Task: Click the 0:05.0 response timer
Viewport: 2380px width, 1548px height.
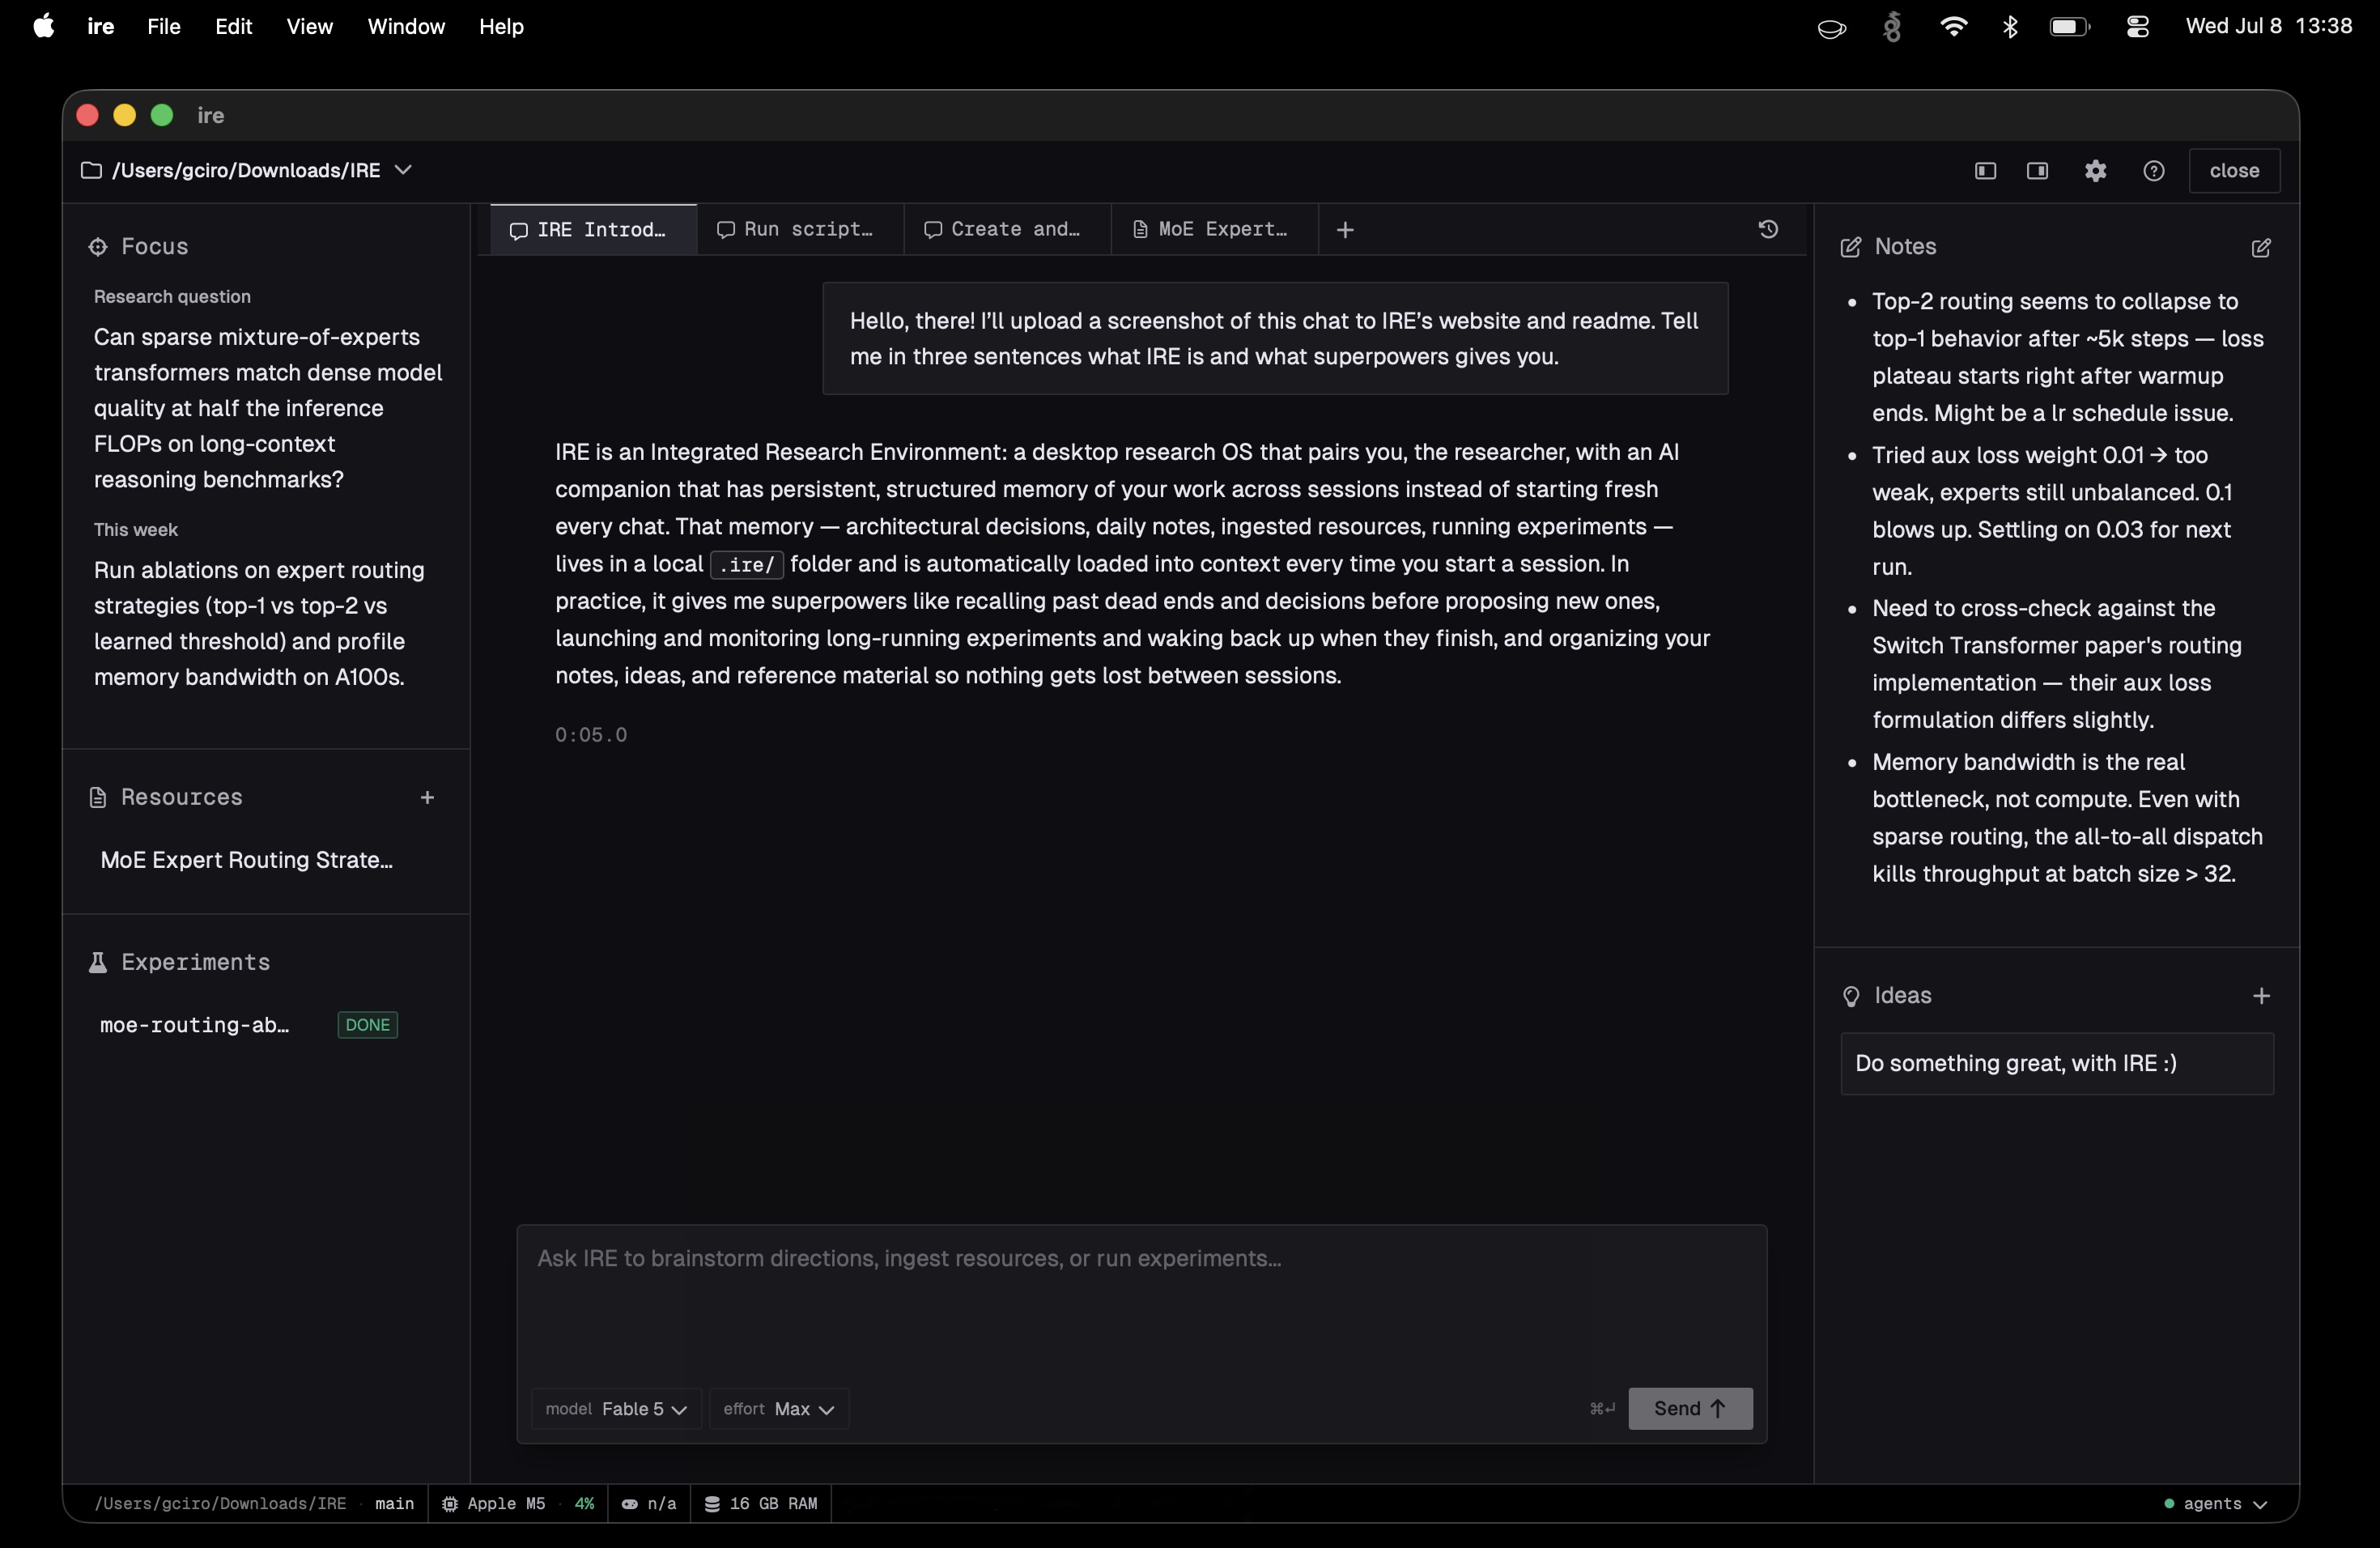Action: 591,734
